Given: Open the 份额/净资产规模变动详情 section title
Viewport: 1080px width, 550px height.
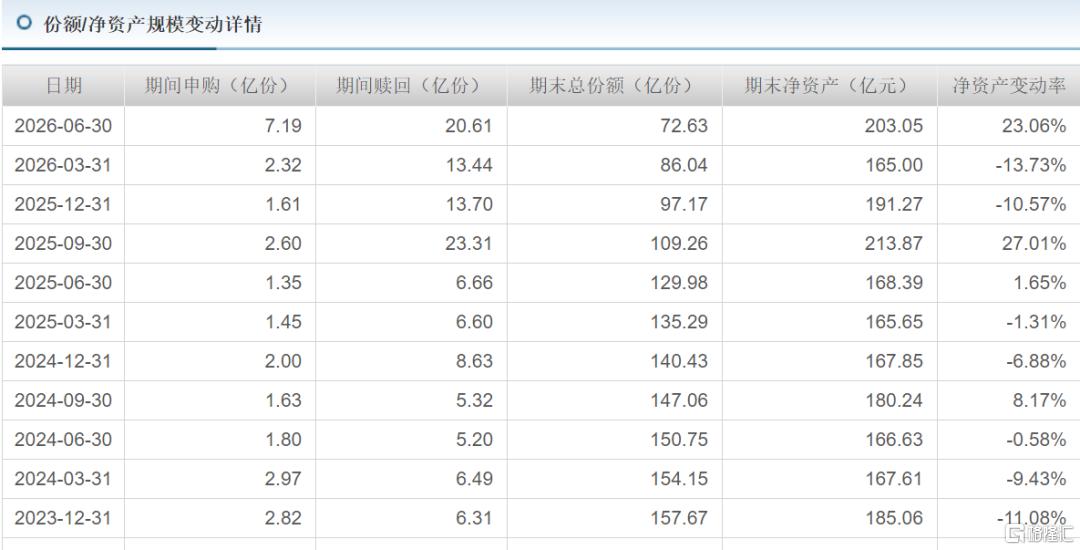Looking at the screenshot, I should point(153,24).
